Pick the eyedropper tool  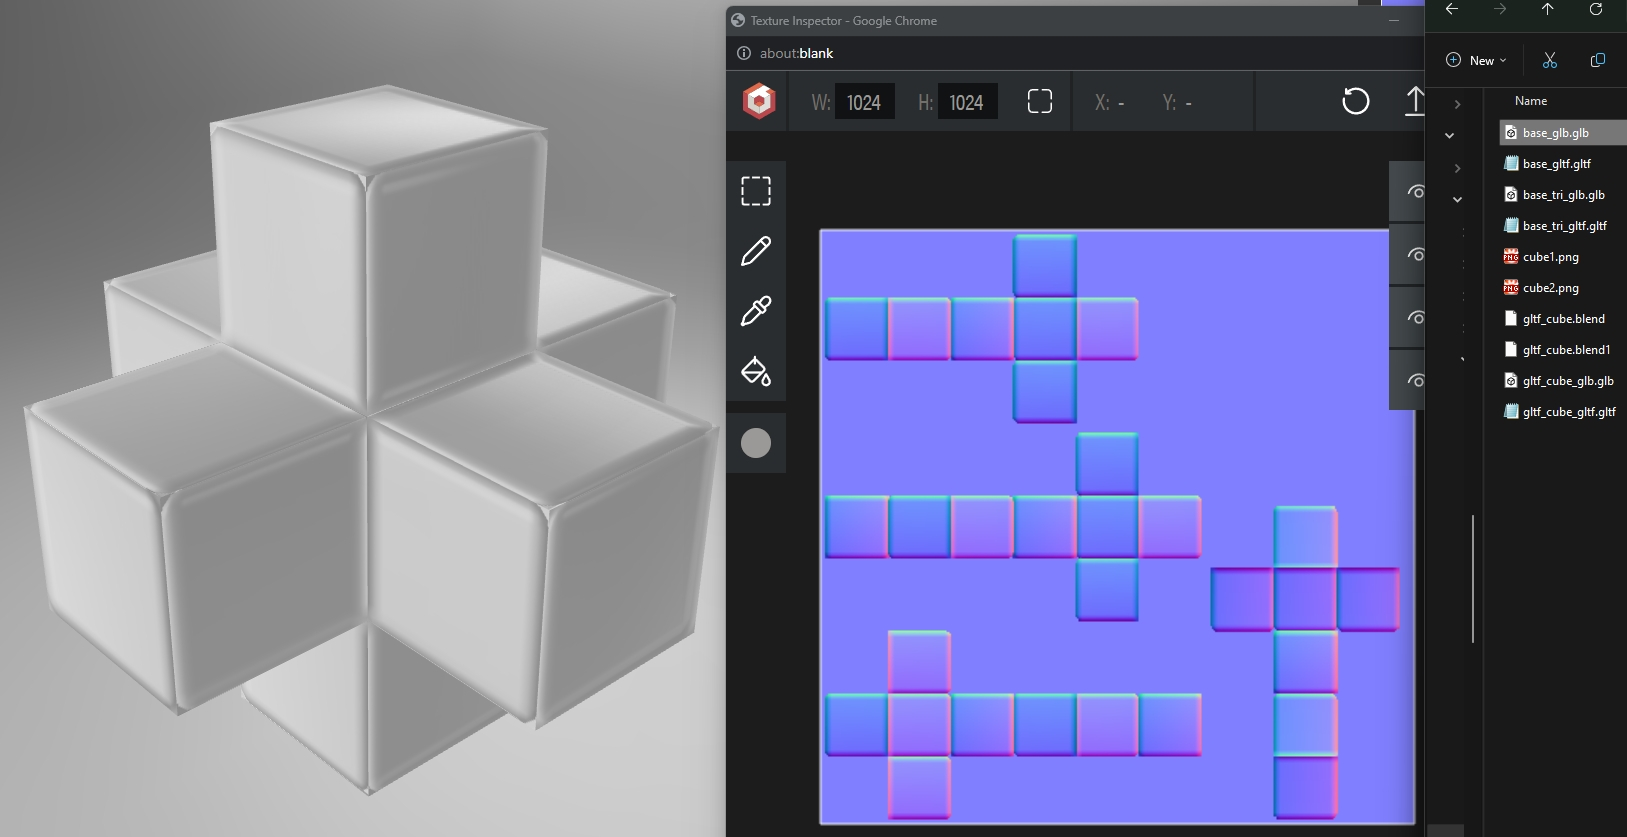(x=756, y=311)
